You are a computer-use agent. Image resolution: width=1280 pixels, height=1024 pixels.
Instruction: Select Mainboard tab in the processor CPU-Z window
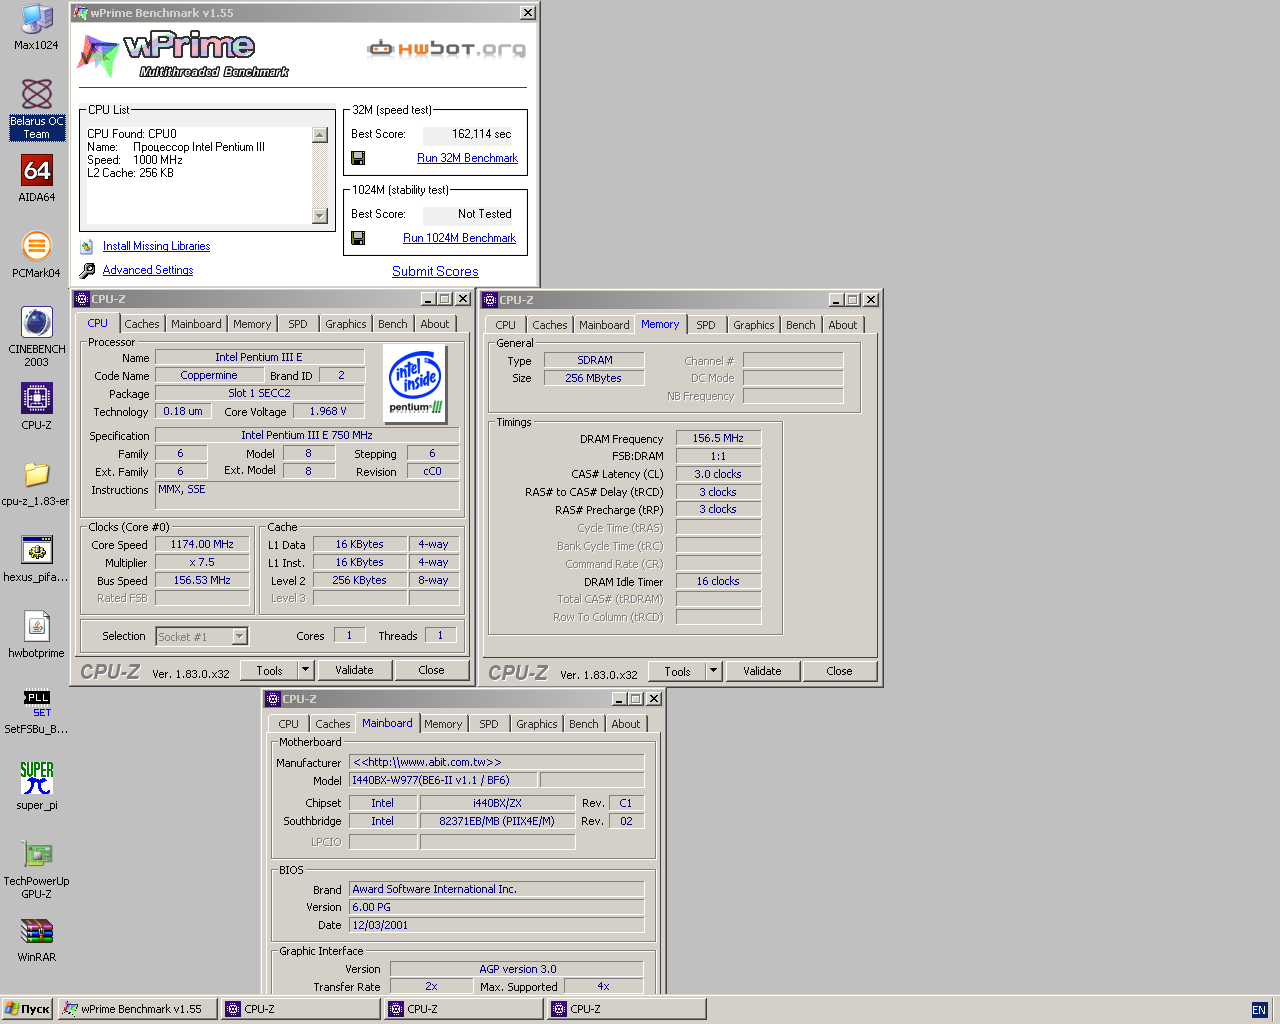196,324
